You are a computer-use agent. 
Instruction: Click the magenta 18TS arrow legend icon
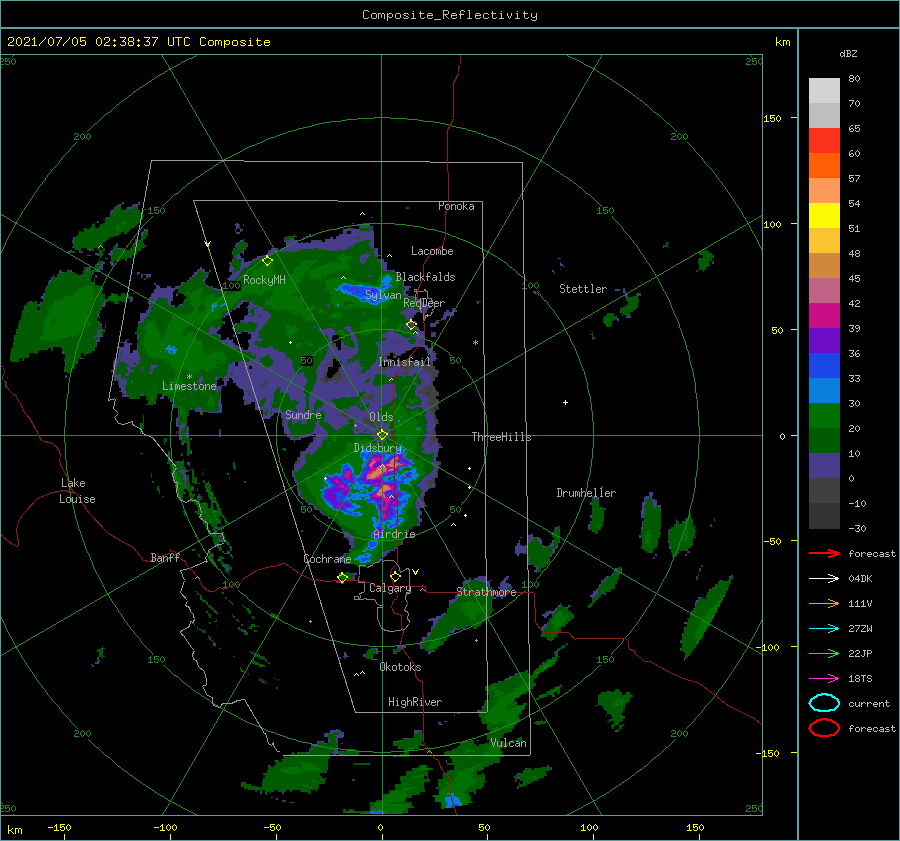[824, 679]
